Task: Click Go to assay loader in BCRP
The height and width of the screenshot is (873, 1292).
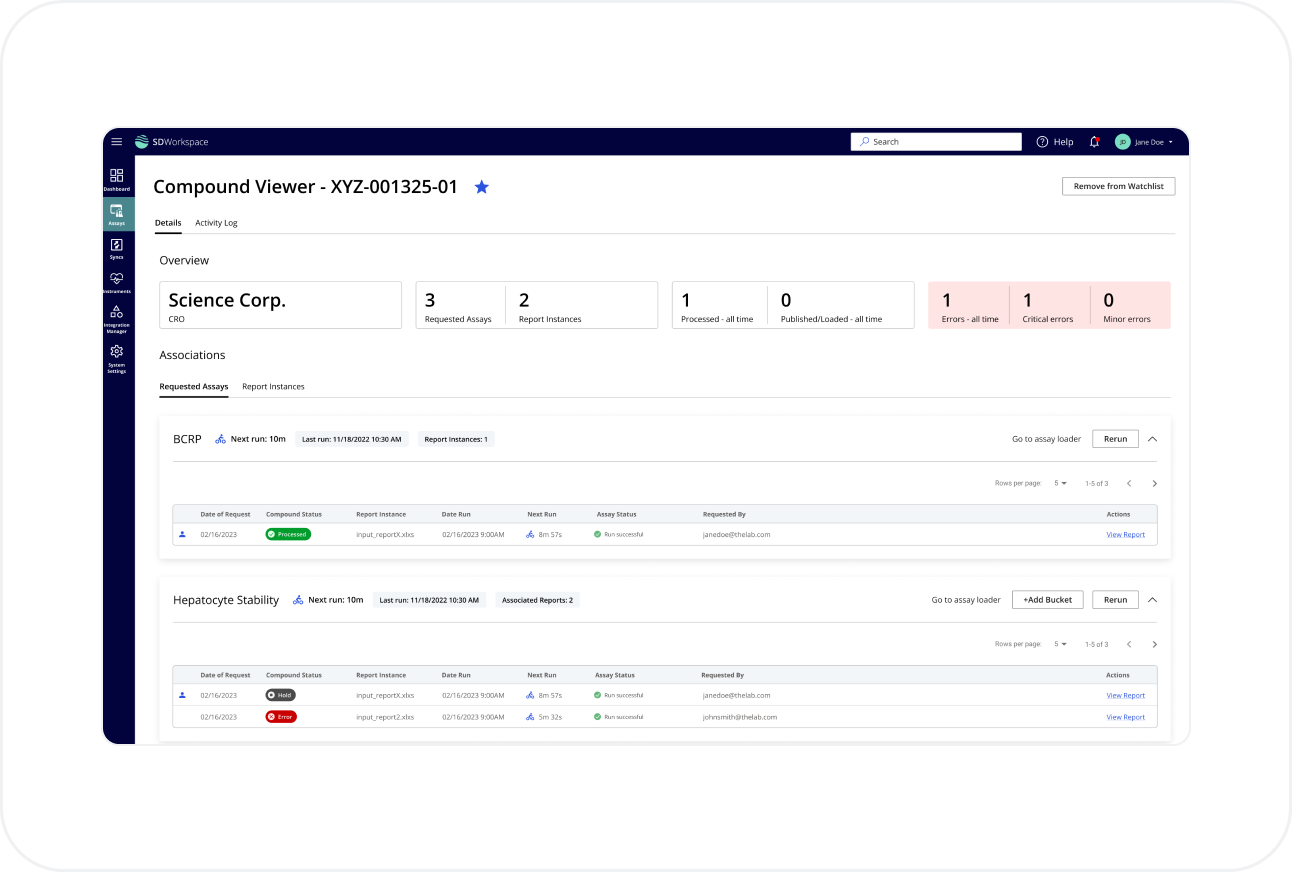Action: 1046,439
